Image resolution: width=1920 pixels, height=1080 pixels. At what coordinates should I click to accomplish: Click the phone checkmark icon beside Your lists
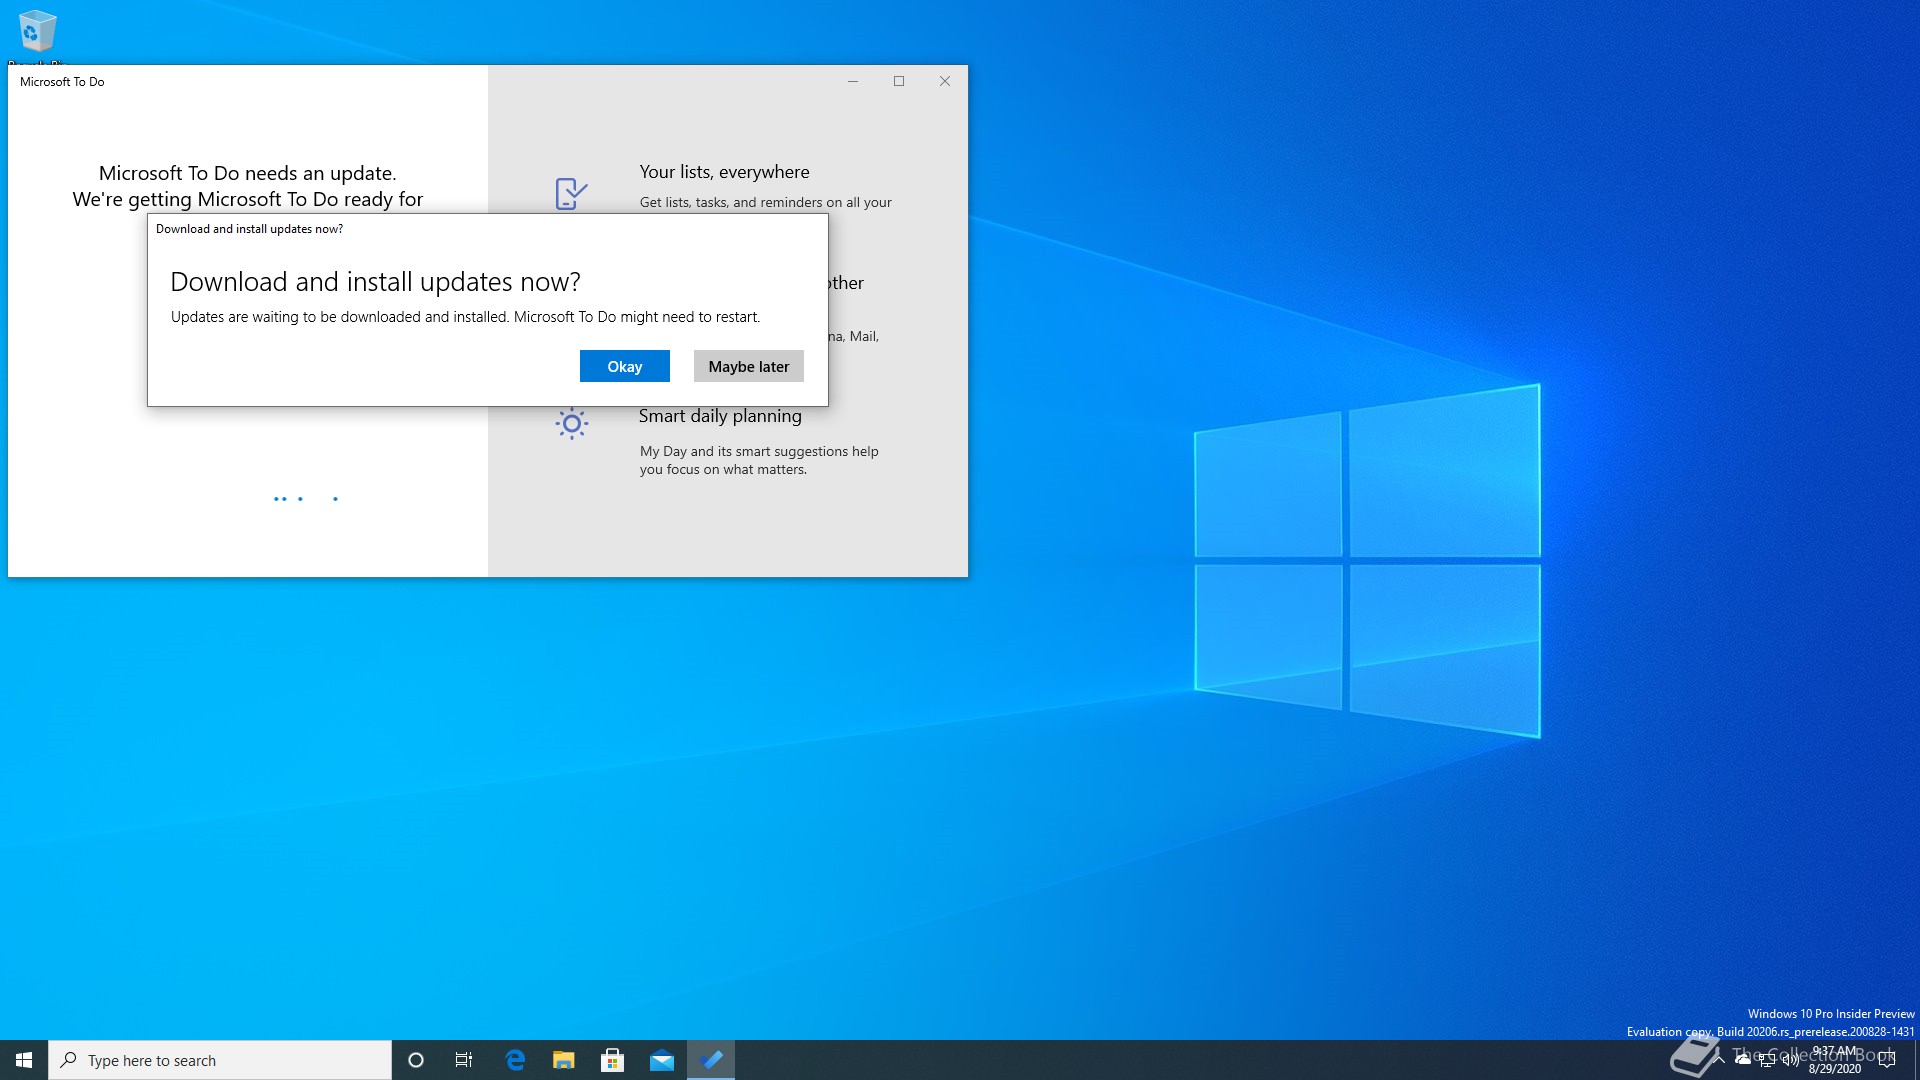[571, 193]
